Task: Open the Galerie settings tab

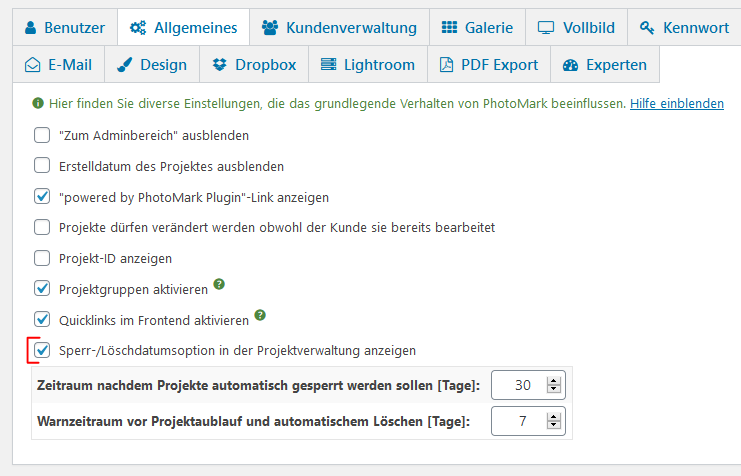Action: click(x=476, y=27)
